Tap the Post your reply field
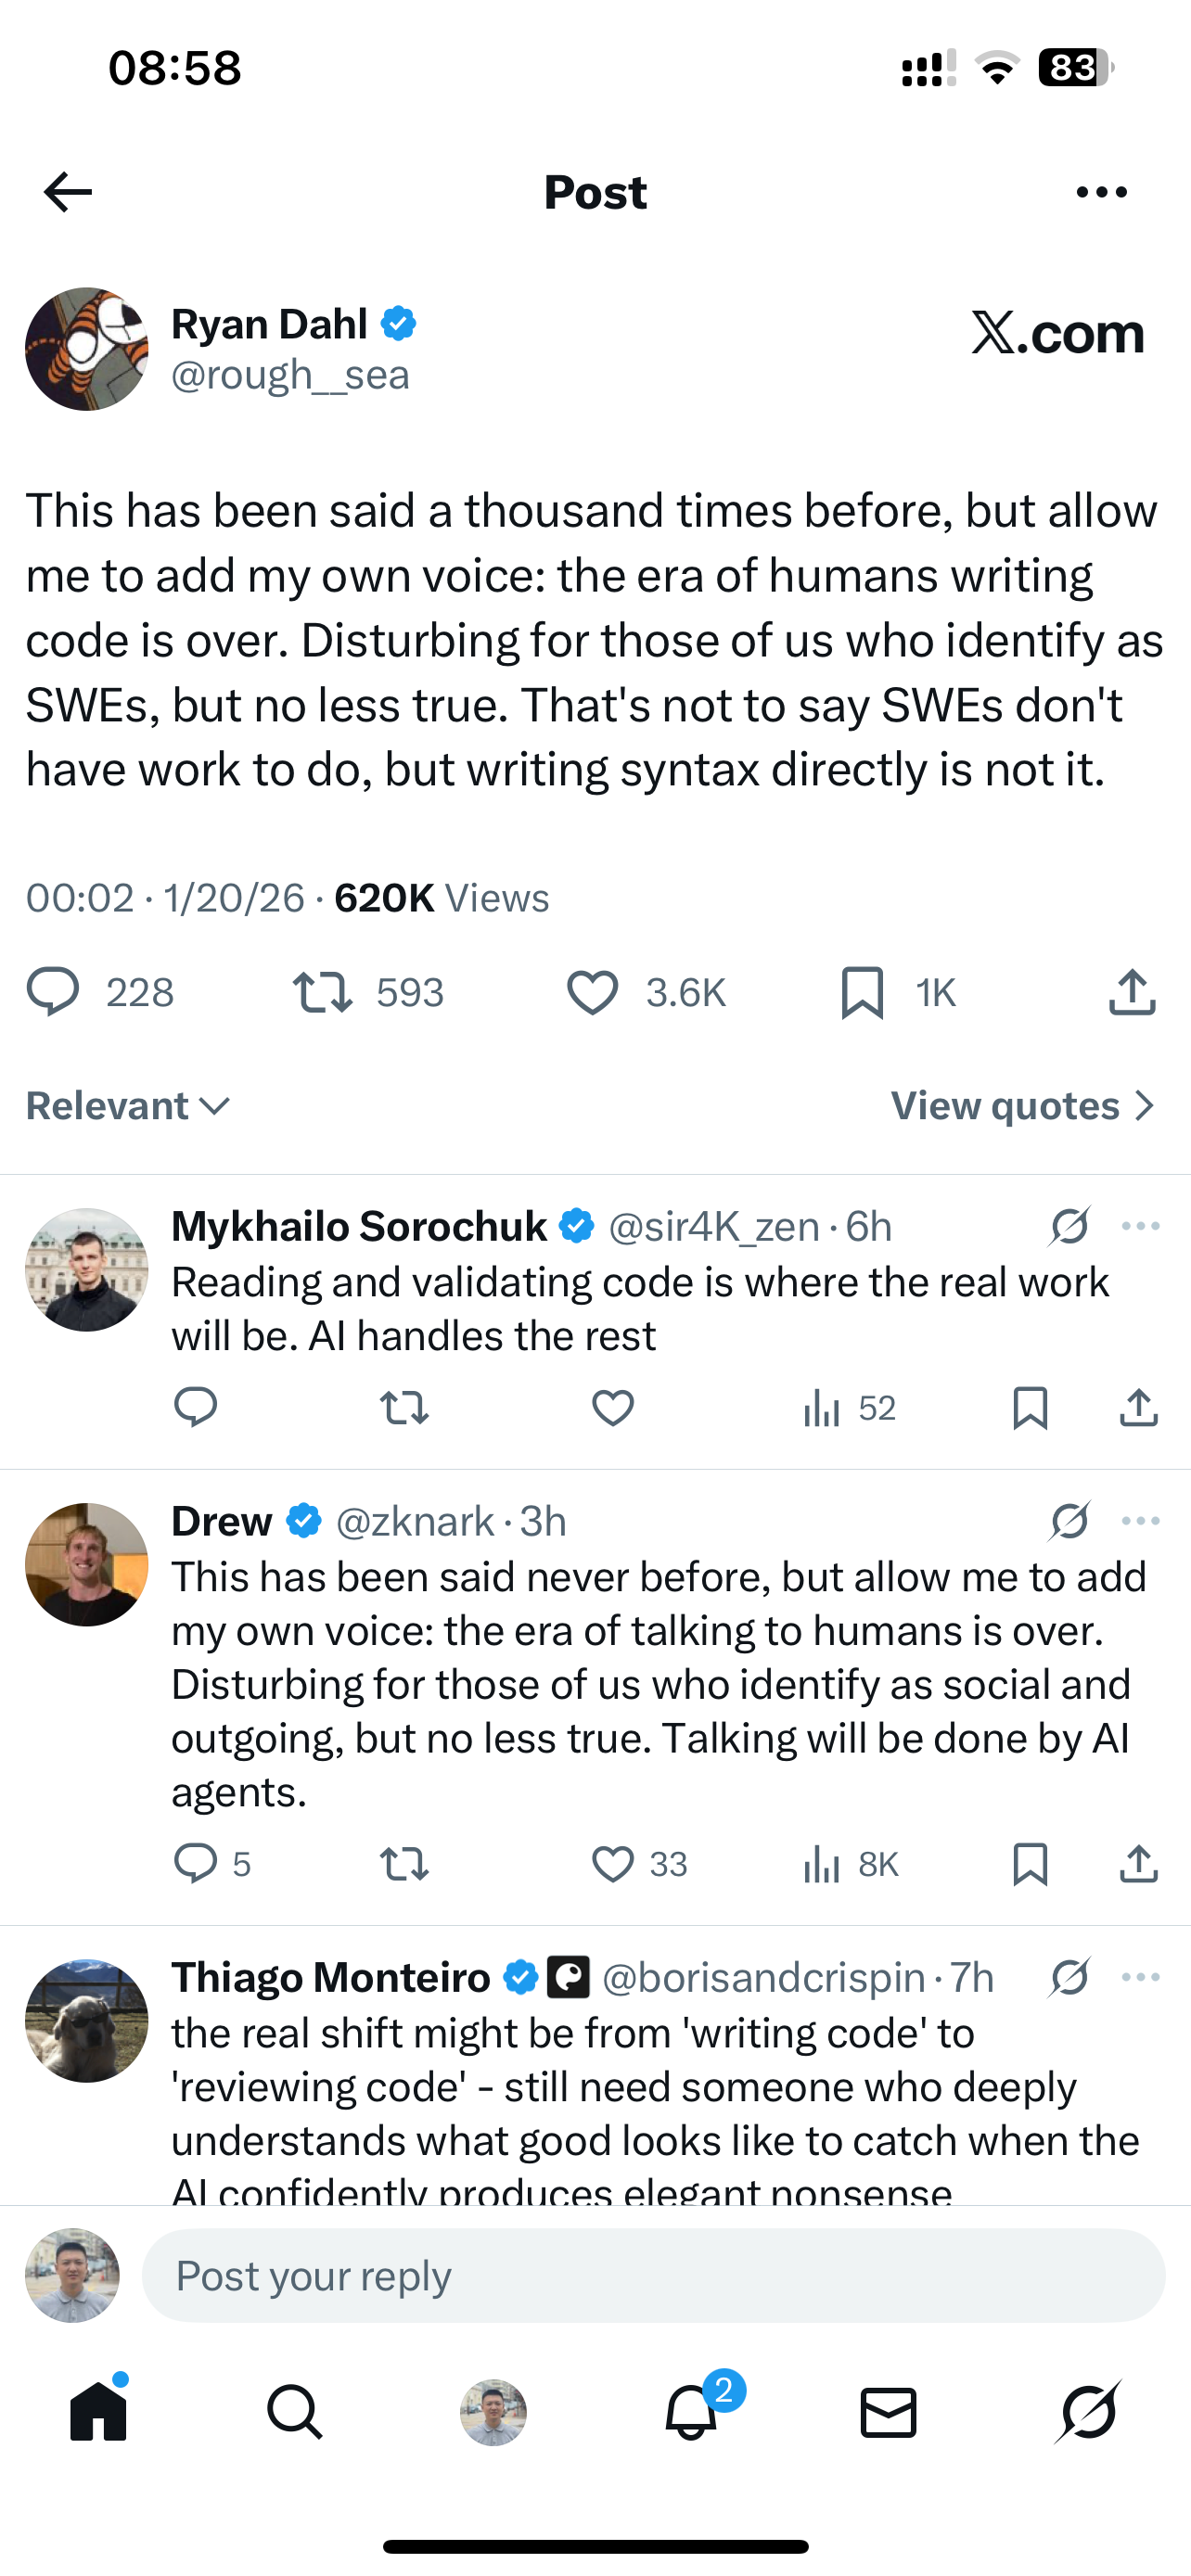 (x=653, y=2276)
